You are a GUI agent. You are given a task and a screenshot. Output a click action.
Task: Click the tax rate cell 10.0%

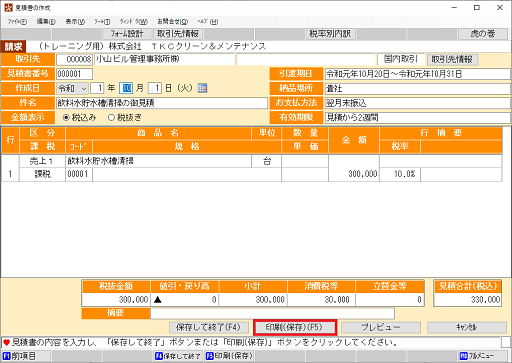click(400, 174)
